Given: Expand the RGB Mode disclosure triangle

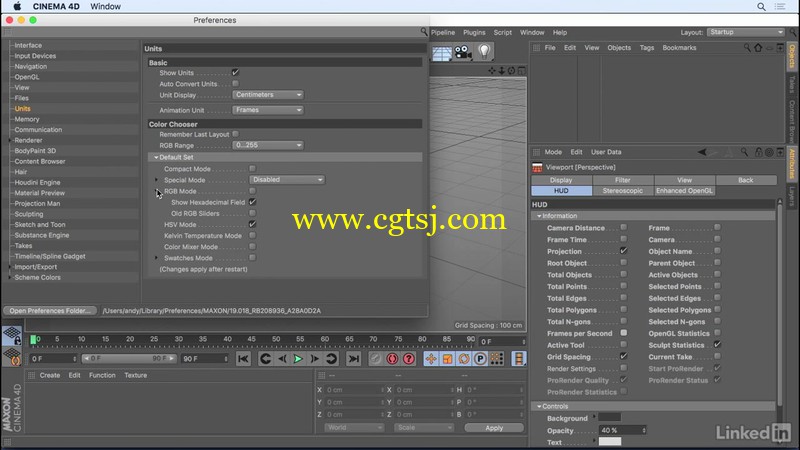Looking at the screenshot, I should point(156,191).
